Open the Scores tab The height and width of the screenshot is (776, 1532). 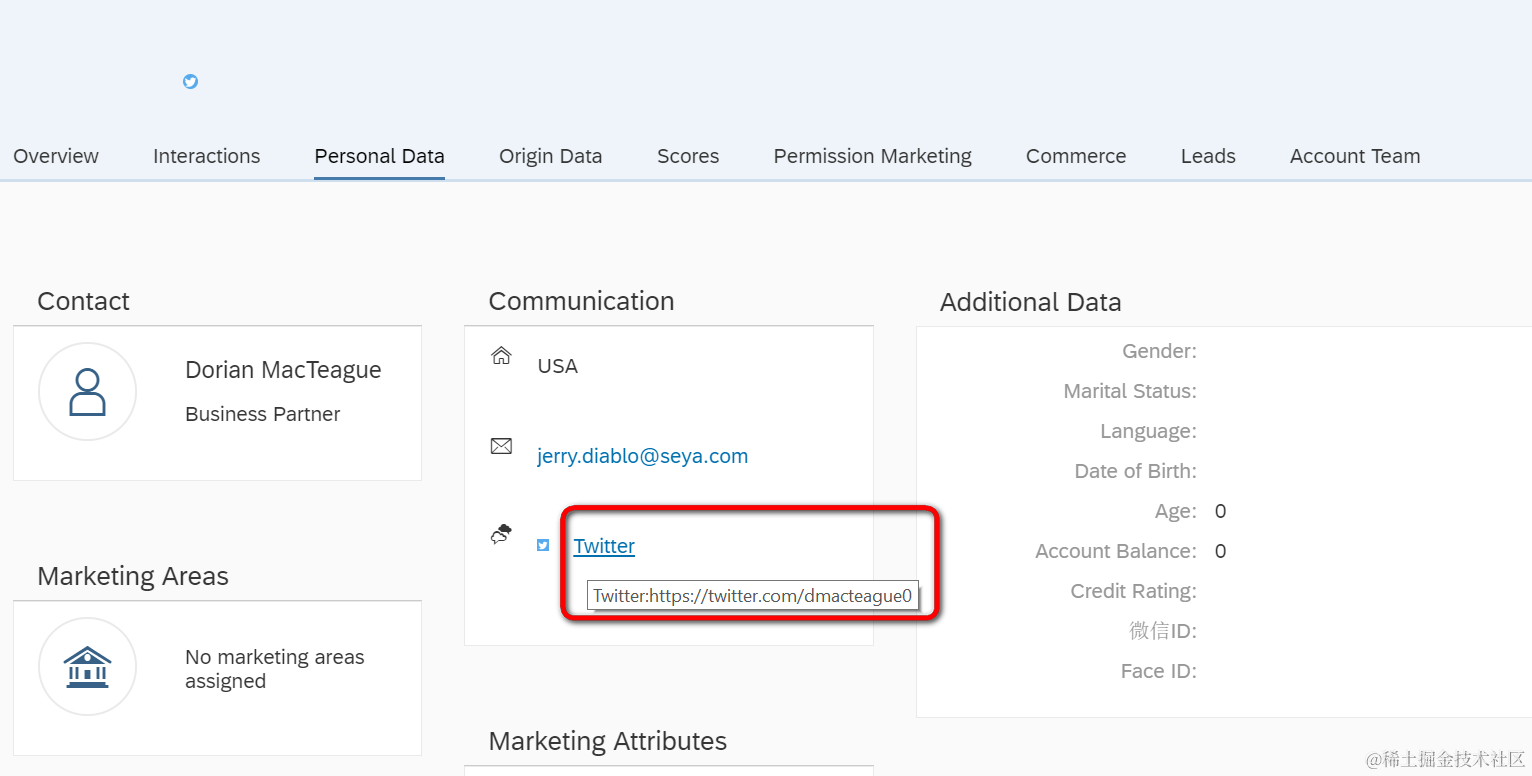(688, 156)
